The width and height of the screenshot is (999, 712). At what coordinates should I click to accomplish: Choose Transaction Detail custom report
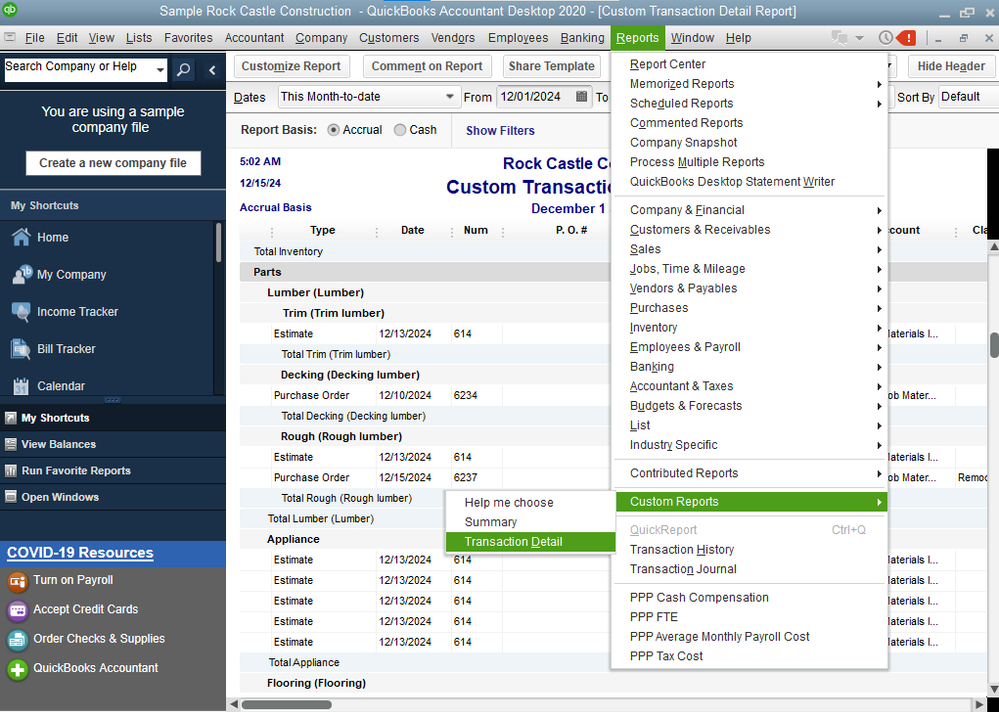tap(530, 541)
